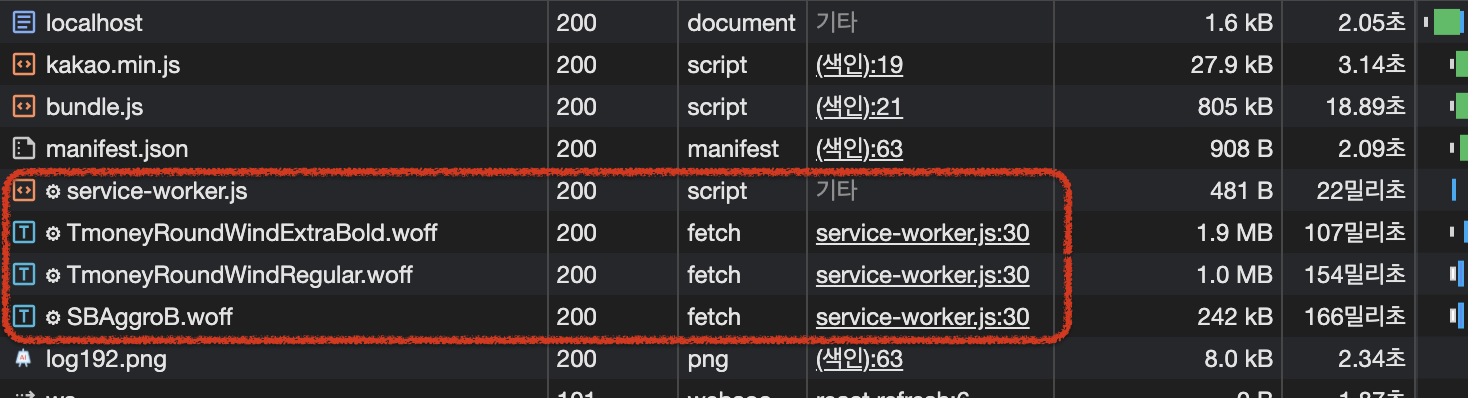
Task: Click the gear icon on TmoneyRoundWindExtraBold.woff row
Action: click(54, 234)
